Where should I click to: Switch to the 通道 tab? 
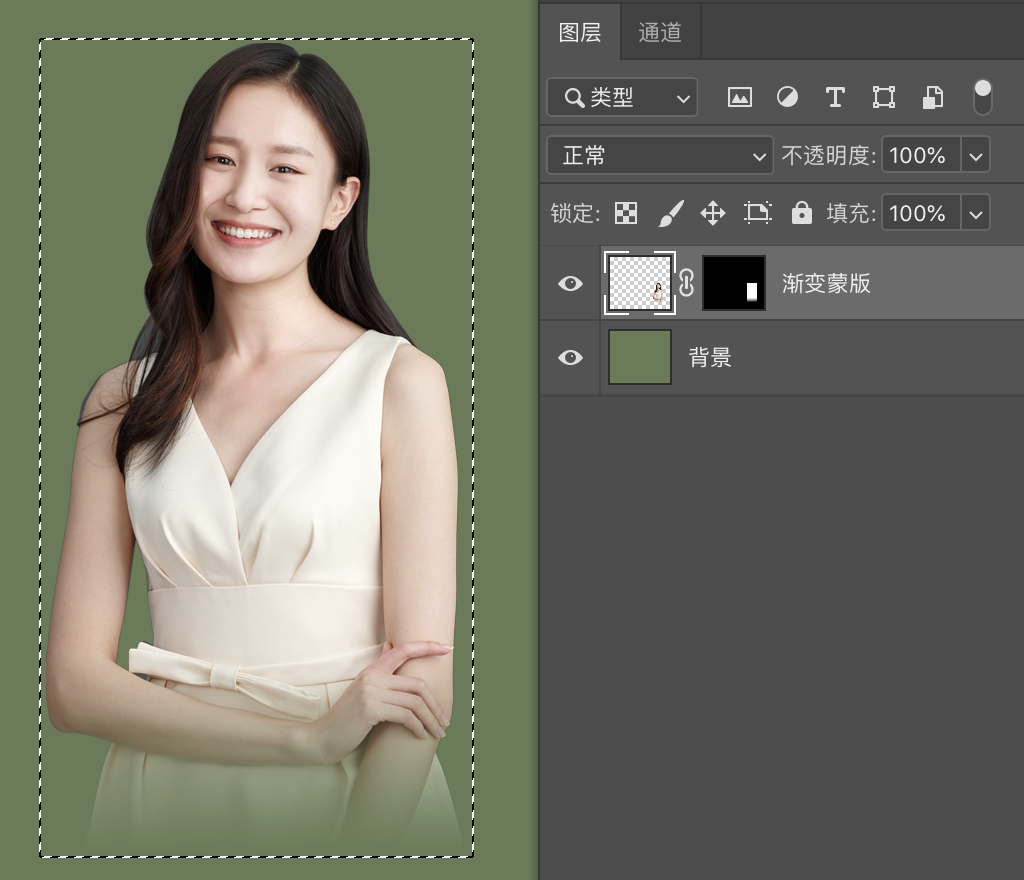[x=660, y=32]
